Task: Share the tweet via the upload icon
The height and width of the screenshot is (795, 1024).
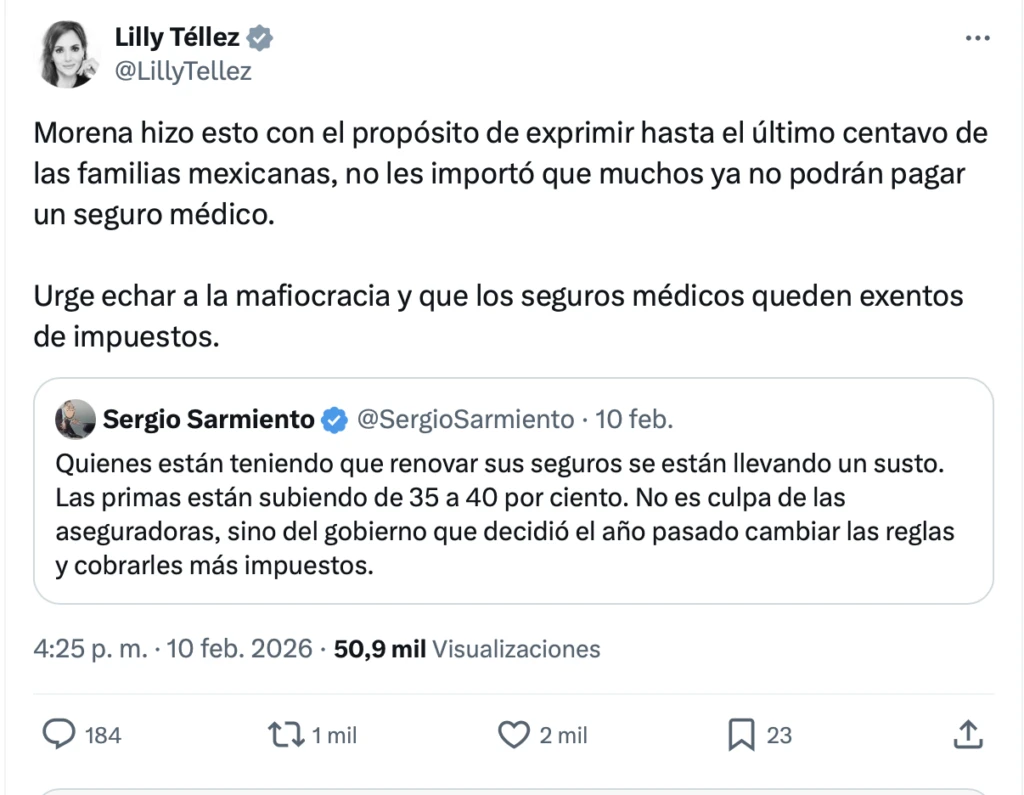Action: coord(967,735)
